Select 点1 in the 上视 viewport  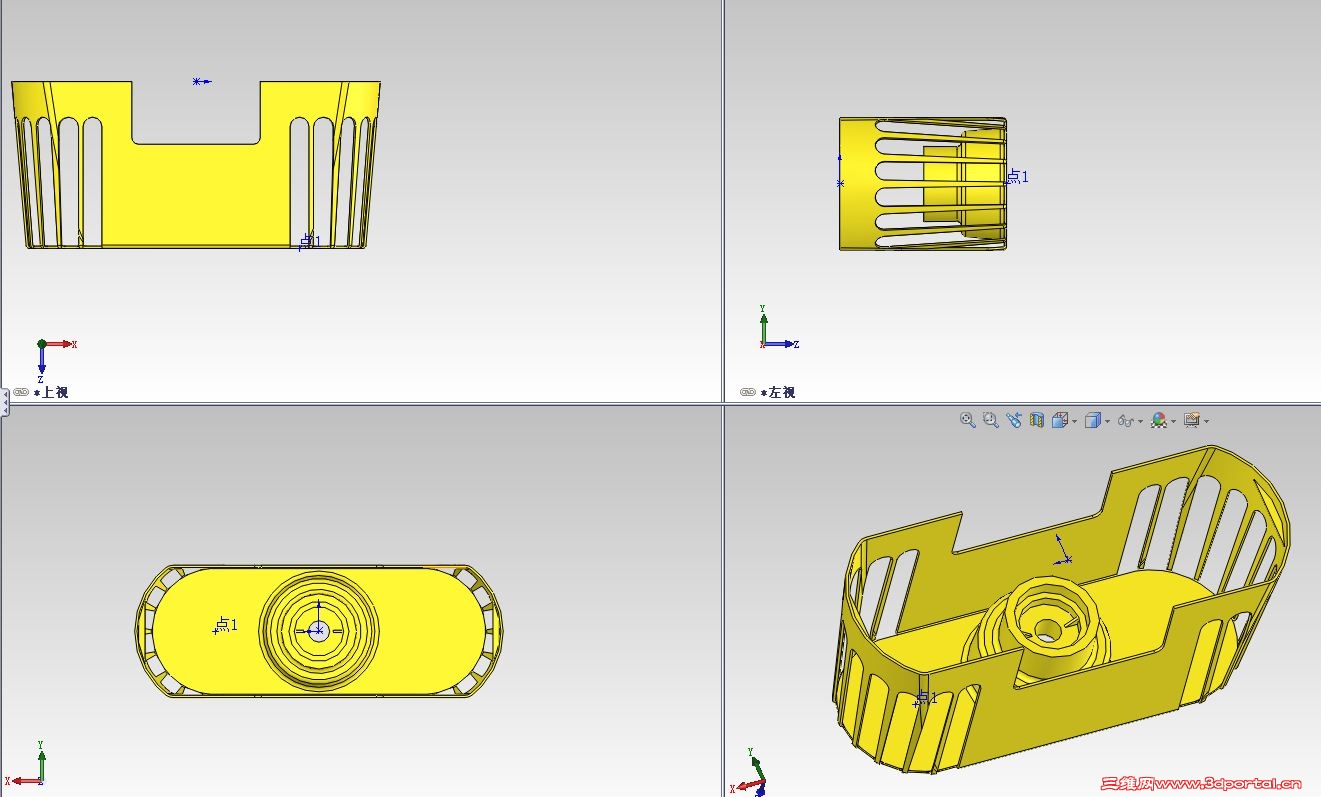[311, 241]
